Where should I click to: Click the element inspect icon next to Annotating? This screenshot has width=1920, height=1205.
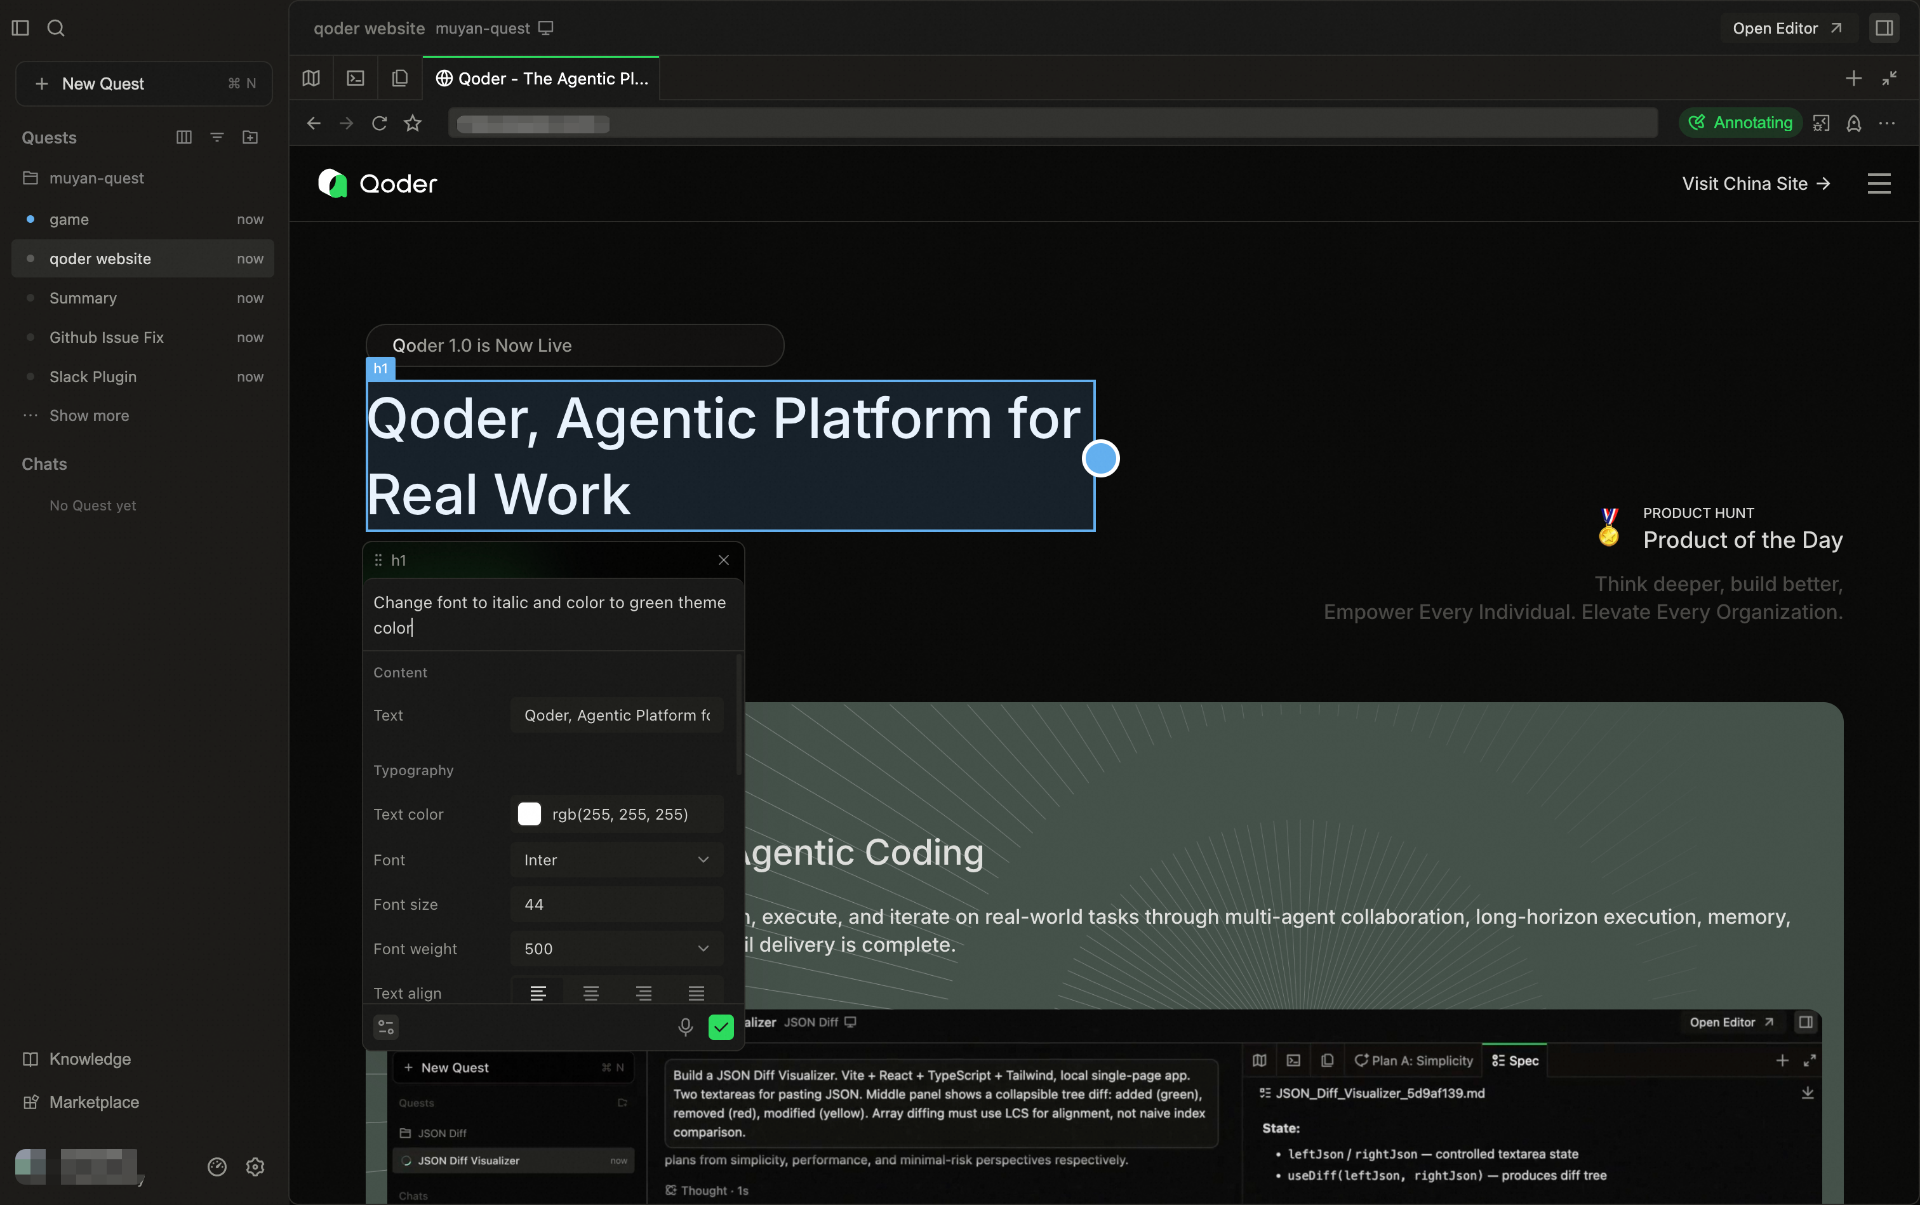tap(1821, 123)
